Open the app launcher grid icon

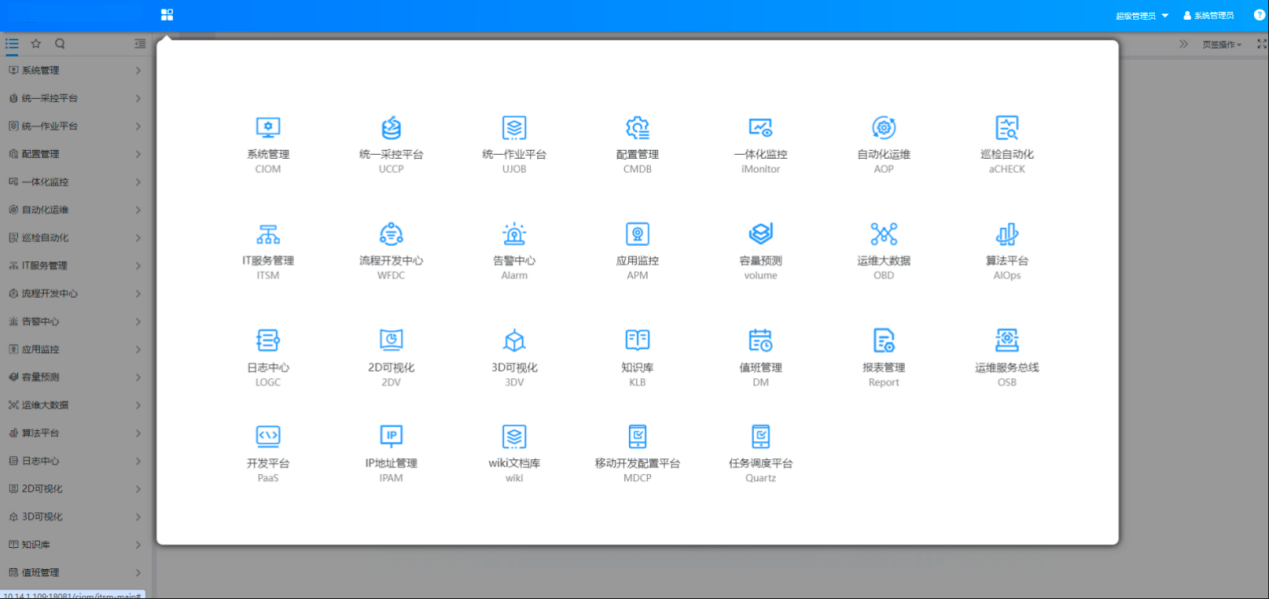point(166,14)
